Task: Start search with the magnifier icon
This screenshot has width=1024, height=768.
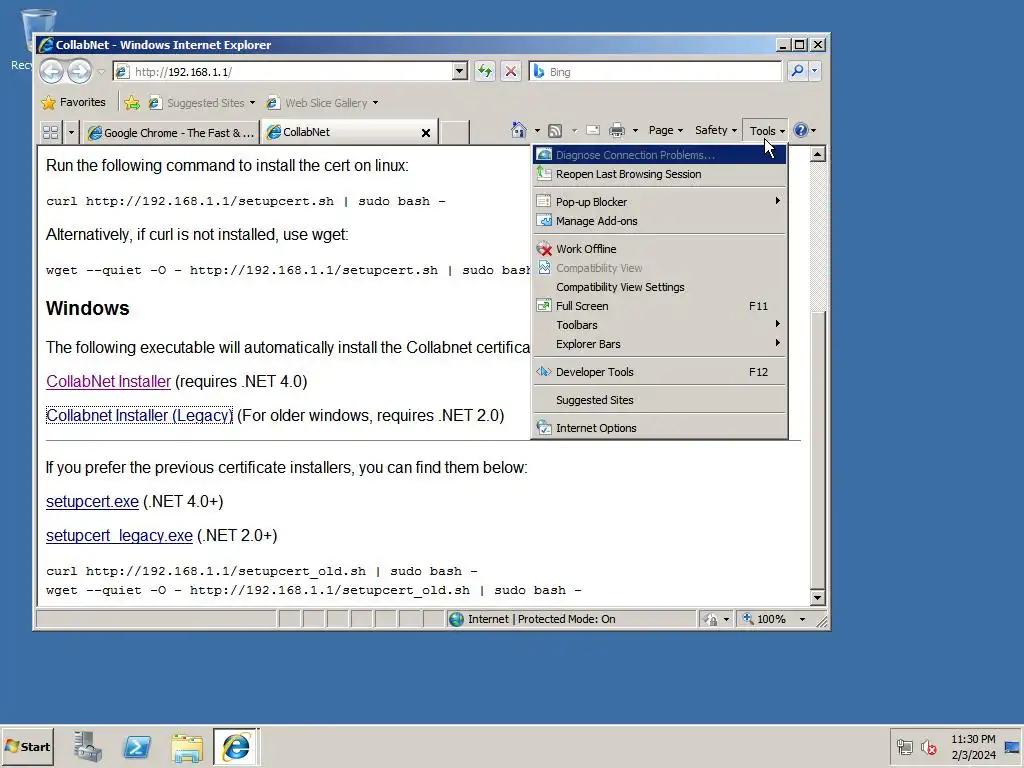Action: coord(797,71)
